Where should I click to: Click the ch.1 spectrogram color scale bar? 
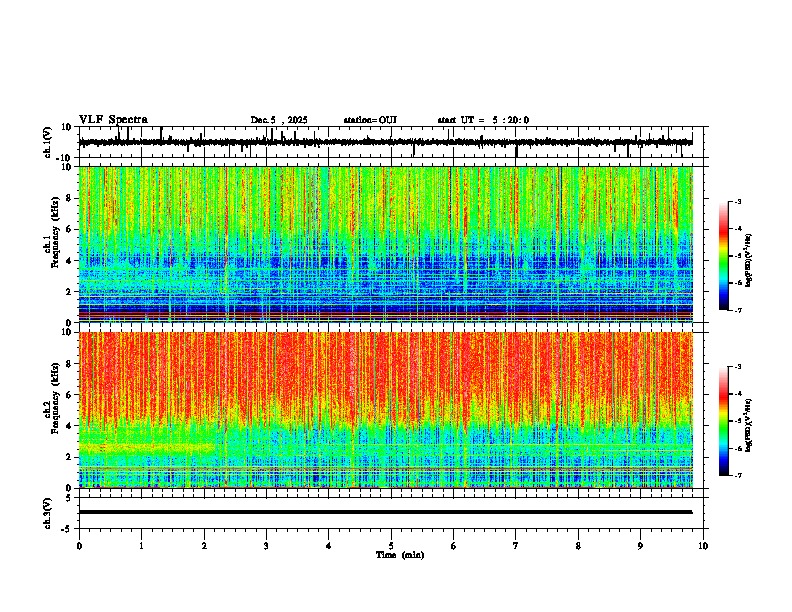tap(723, 256)
